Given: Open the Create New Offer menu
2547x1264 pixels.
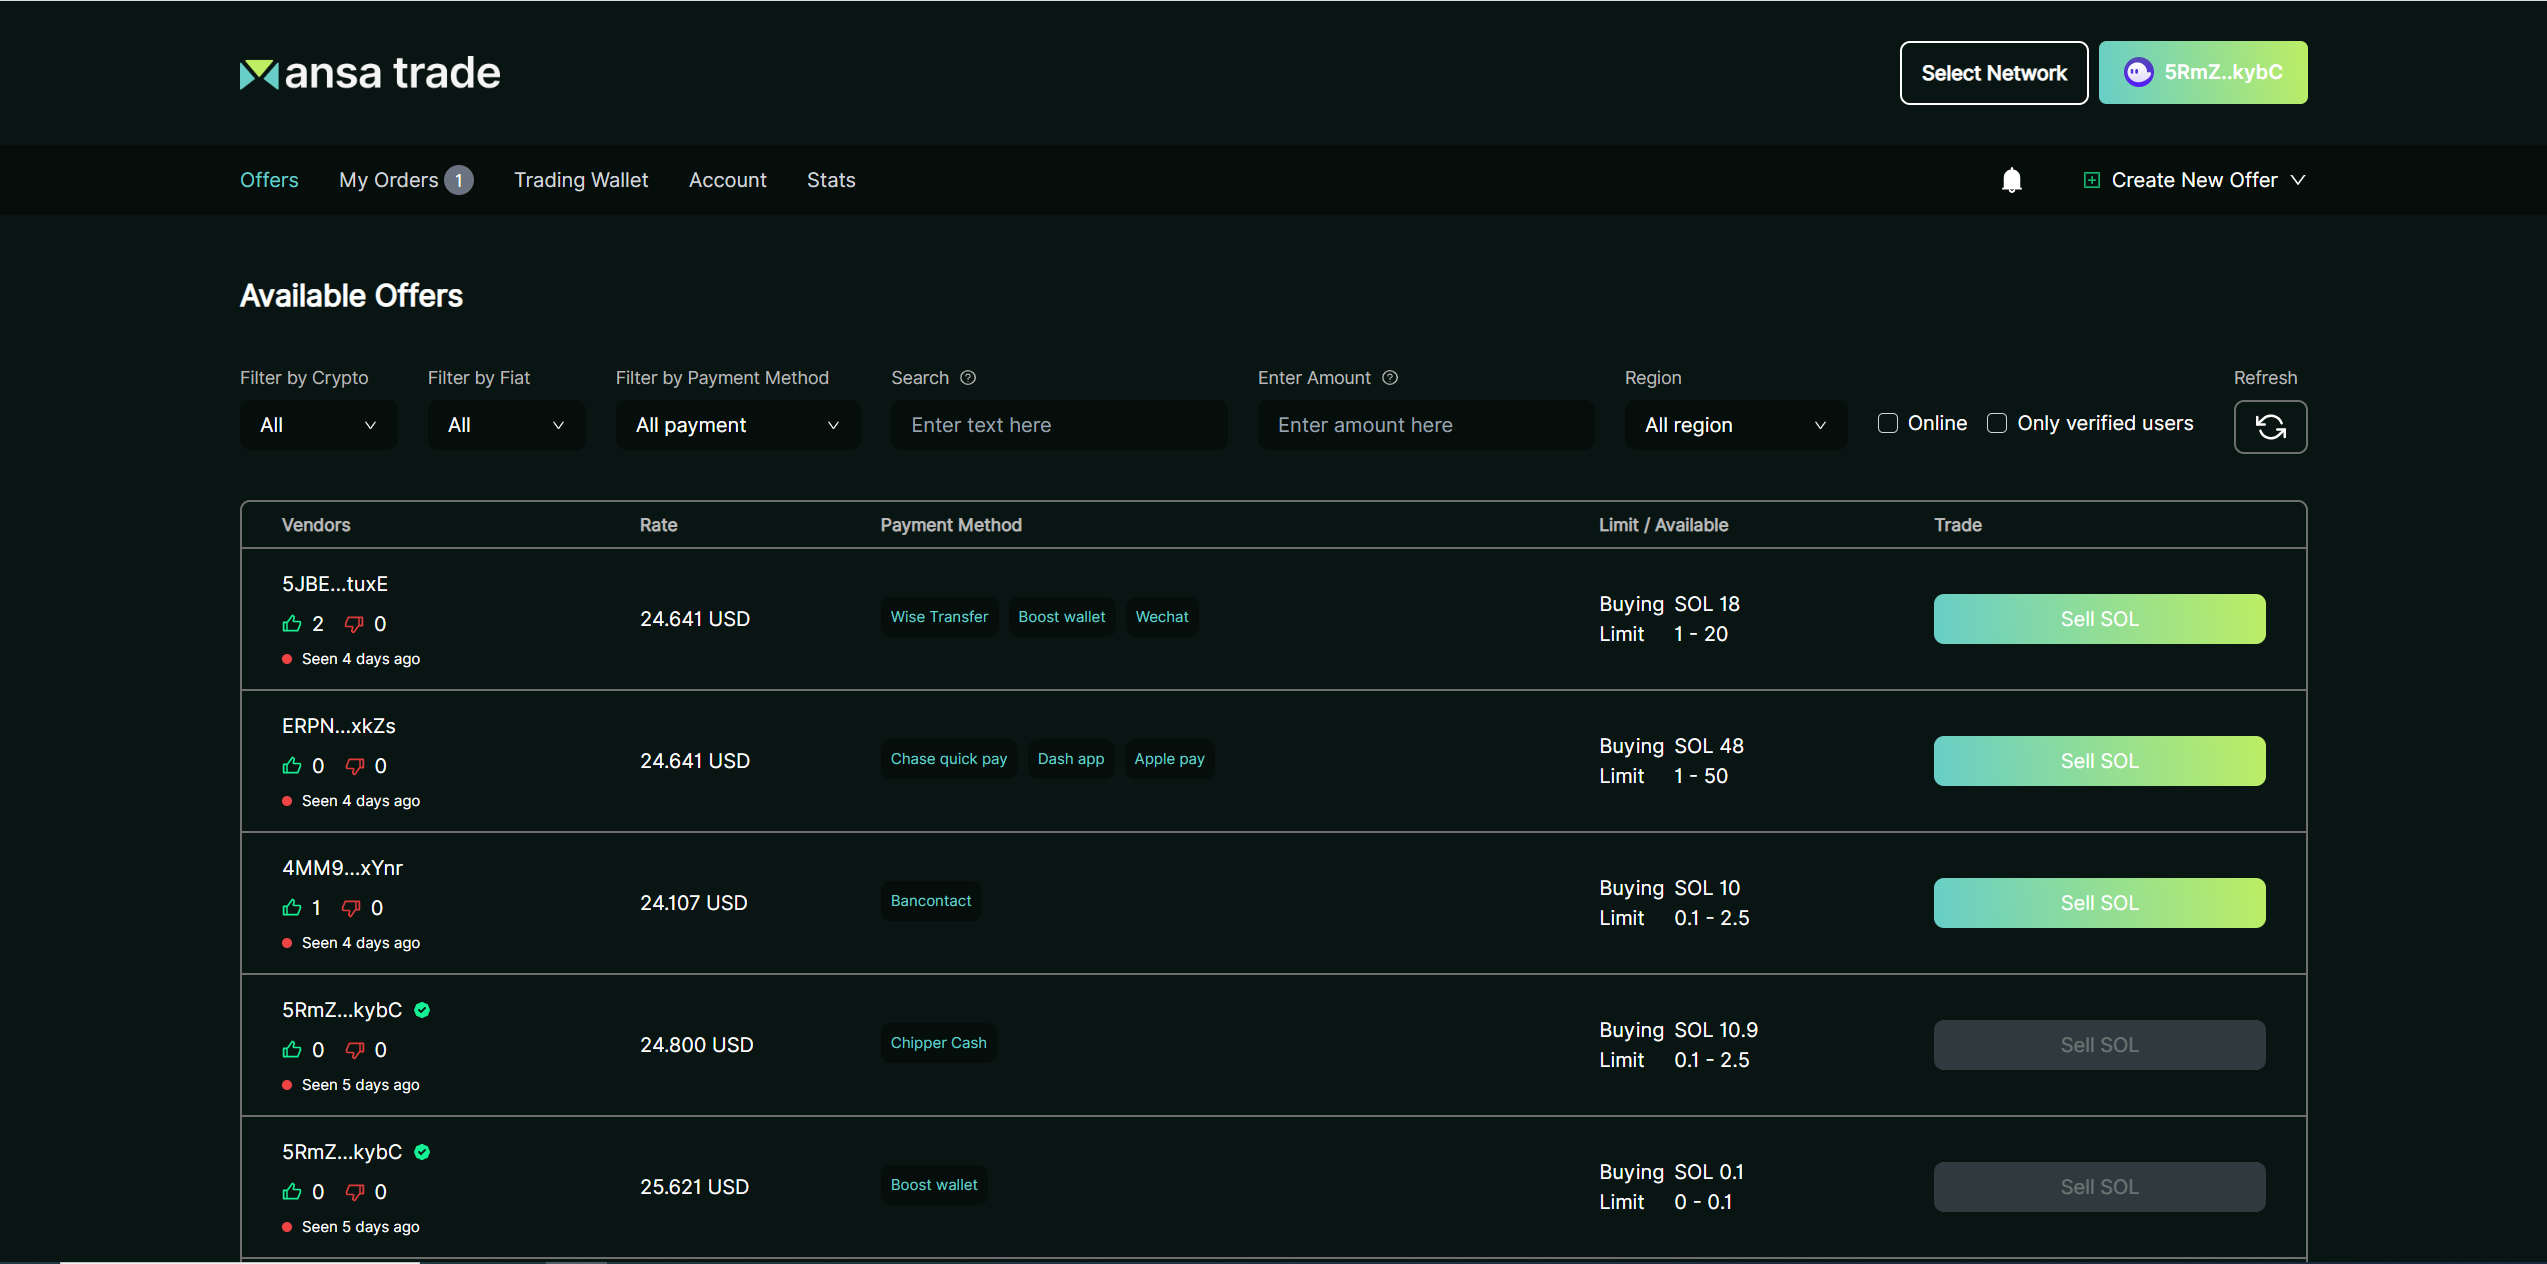Looking at the screenshot, I should 2194,180.
